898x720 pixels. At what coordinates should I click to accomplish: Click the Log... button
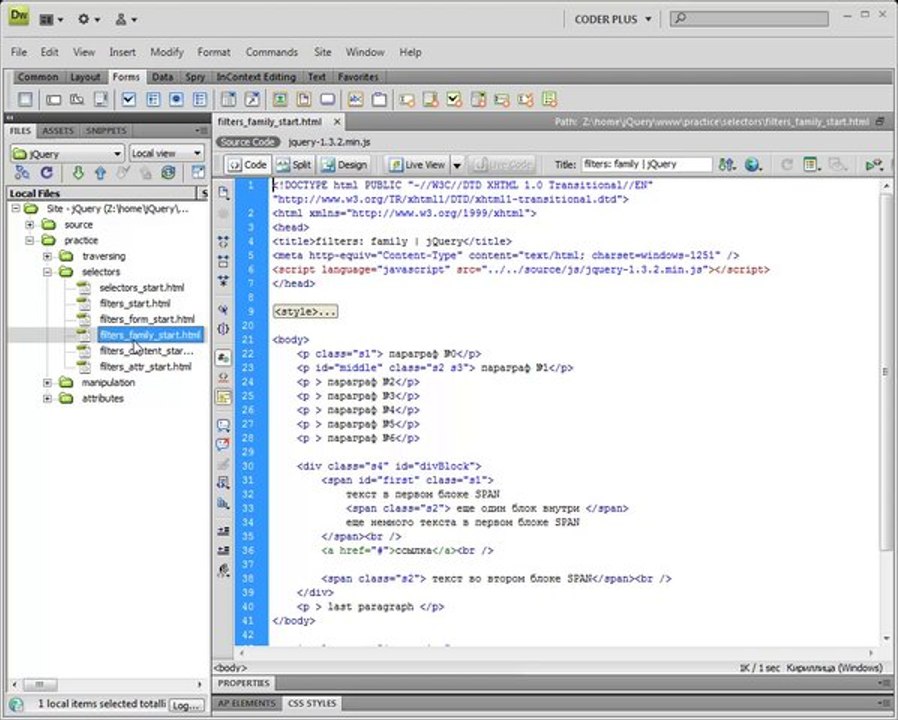(187, 706)
